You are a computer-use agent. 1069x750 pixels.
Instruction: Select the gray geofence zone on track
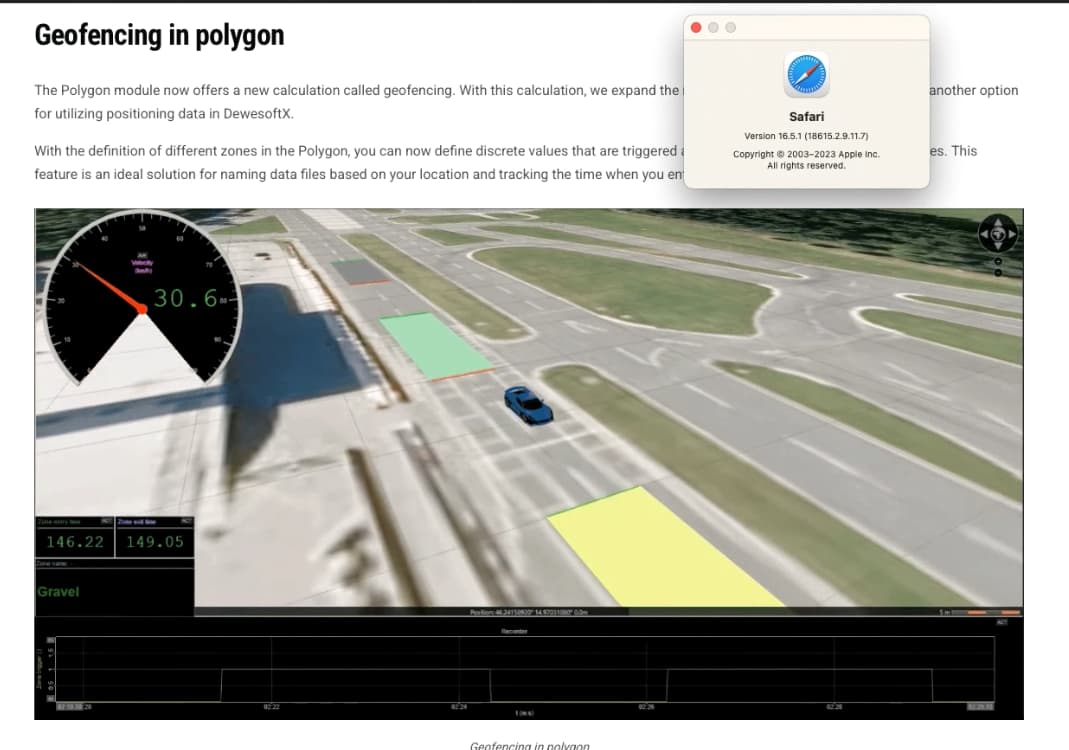point(359,270)
